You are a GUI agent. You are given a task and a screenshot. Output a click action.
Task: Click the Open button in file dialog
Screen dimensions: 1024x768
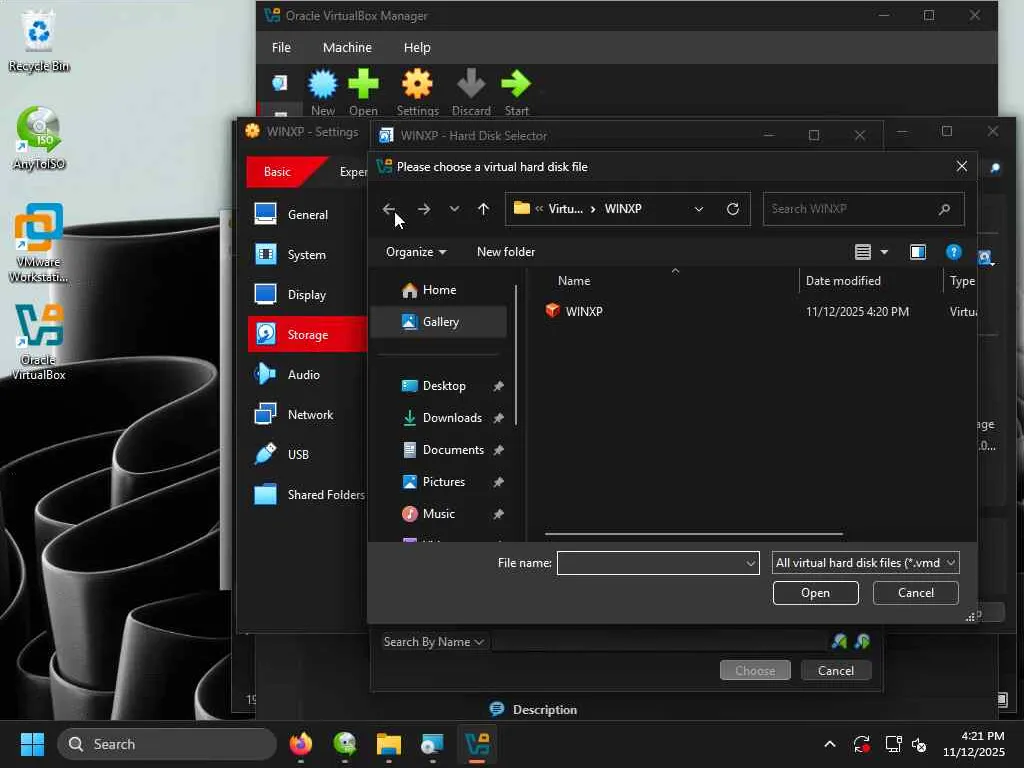point(816,593)
